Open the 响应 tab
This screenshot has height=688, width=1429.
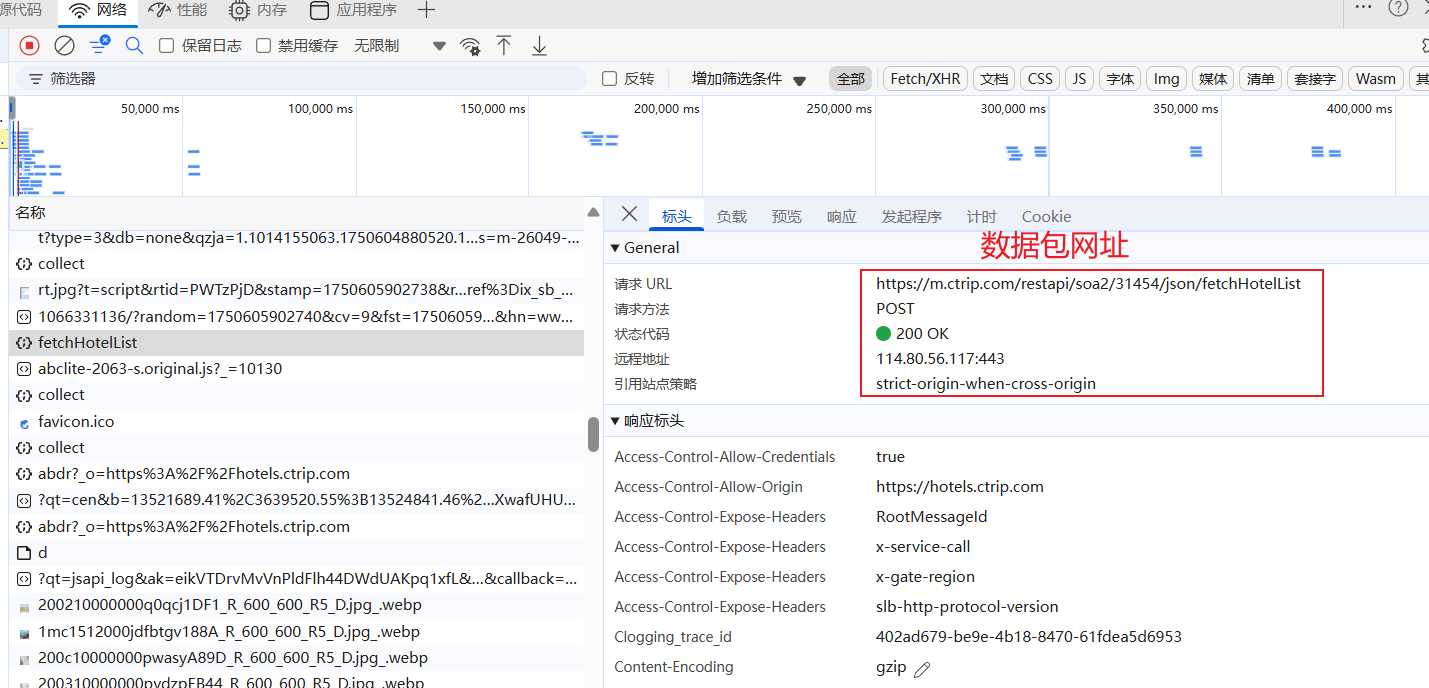[x=841, y=217]
